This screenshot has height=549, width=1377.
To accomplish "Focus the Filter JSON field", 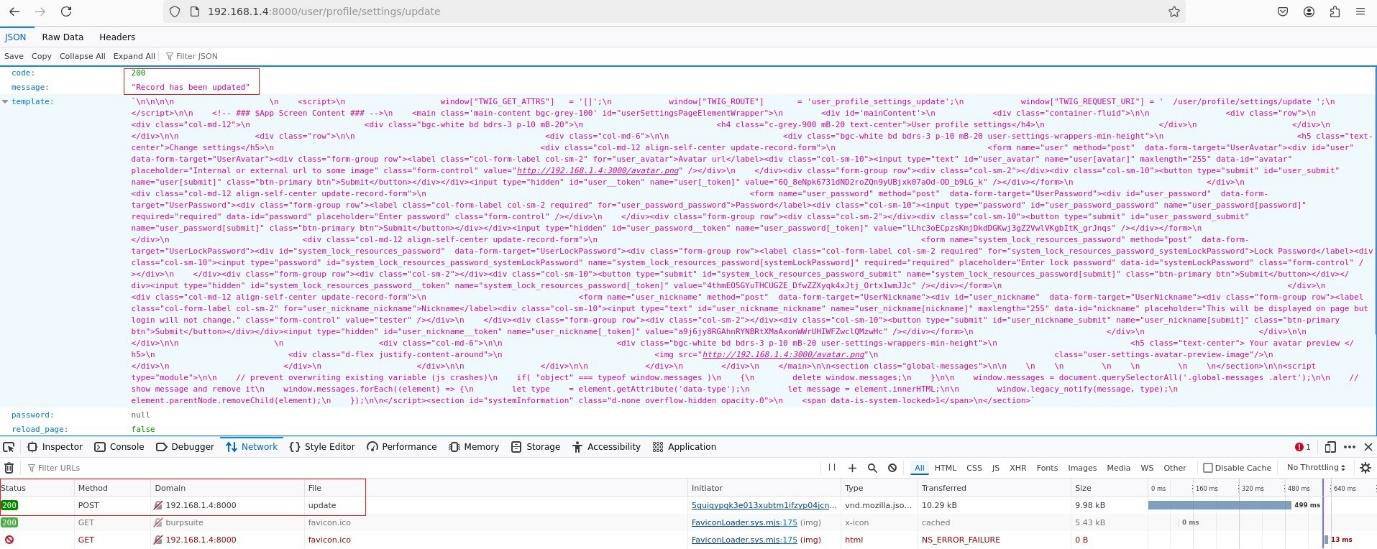I will point(197,56).
